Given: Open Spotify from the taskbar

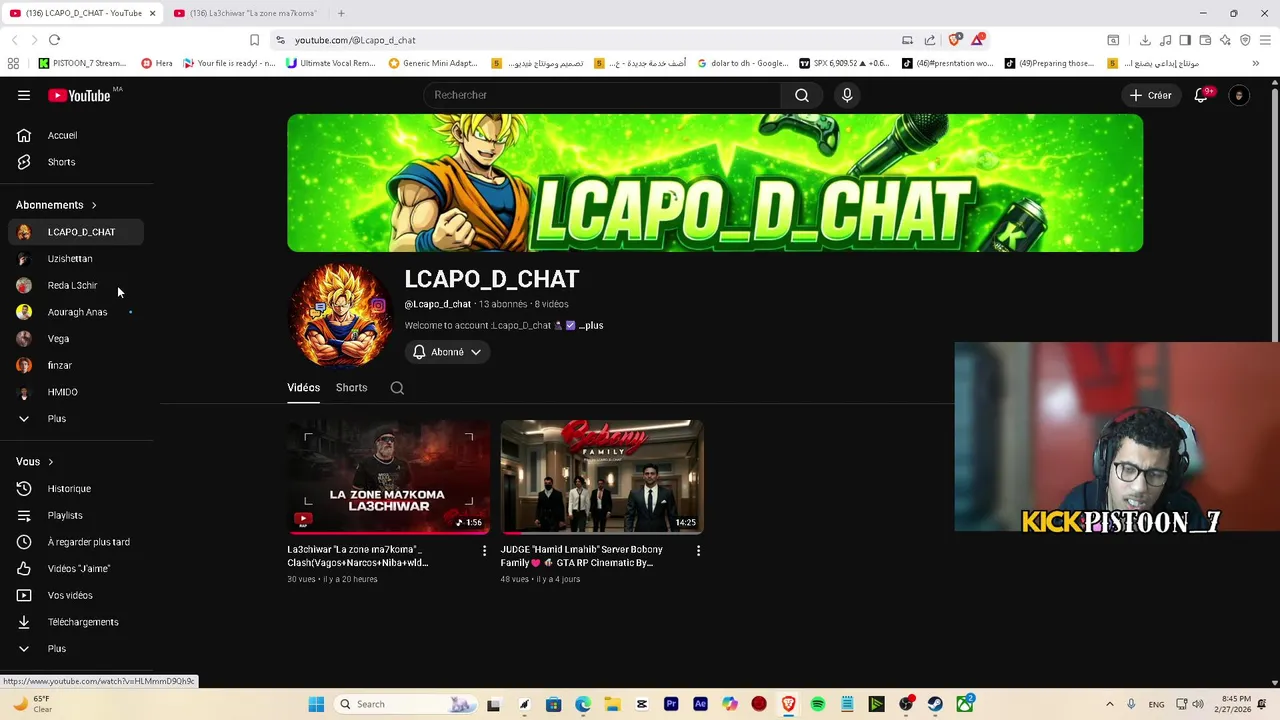Looking at the screenshot, I should tap(818, 704).
